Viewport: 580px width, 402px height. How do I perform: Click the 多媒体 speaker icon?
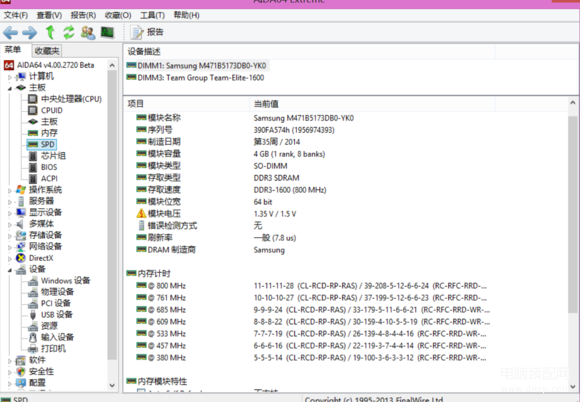[x=21, y=224]
